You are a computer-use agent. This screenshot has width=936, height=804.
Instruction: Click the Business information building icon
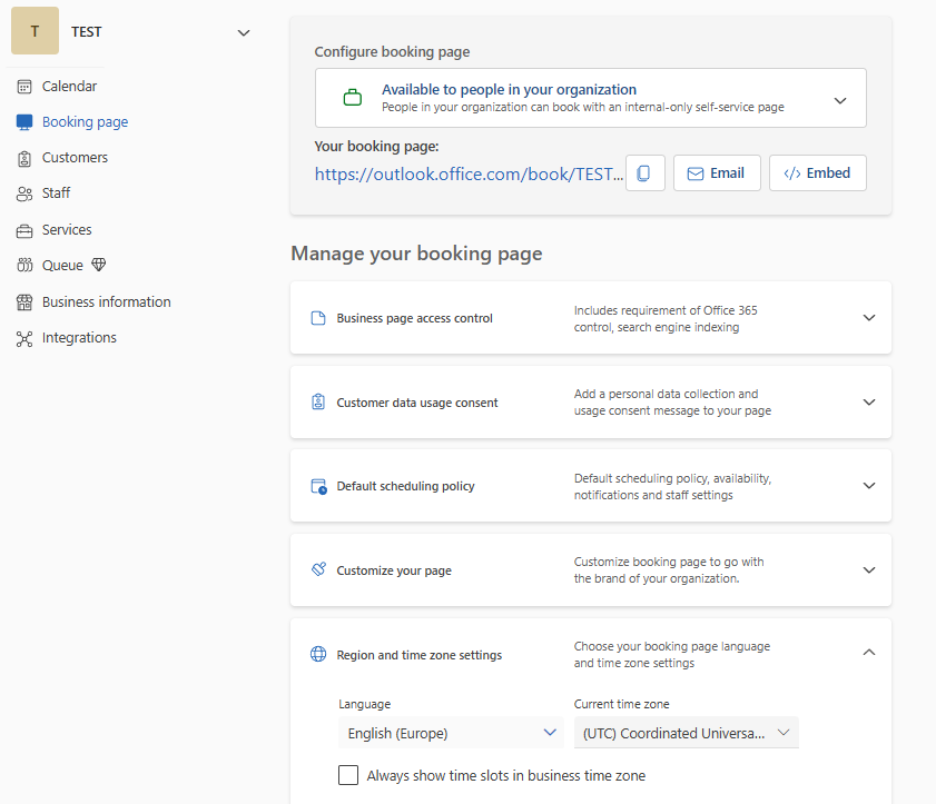point(25,302)
